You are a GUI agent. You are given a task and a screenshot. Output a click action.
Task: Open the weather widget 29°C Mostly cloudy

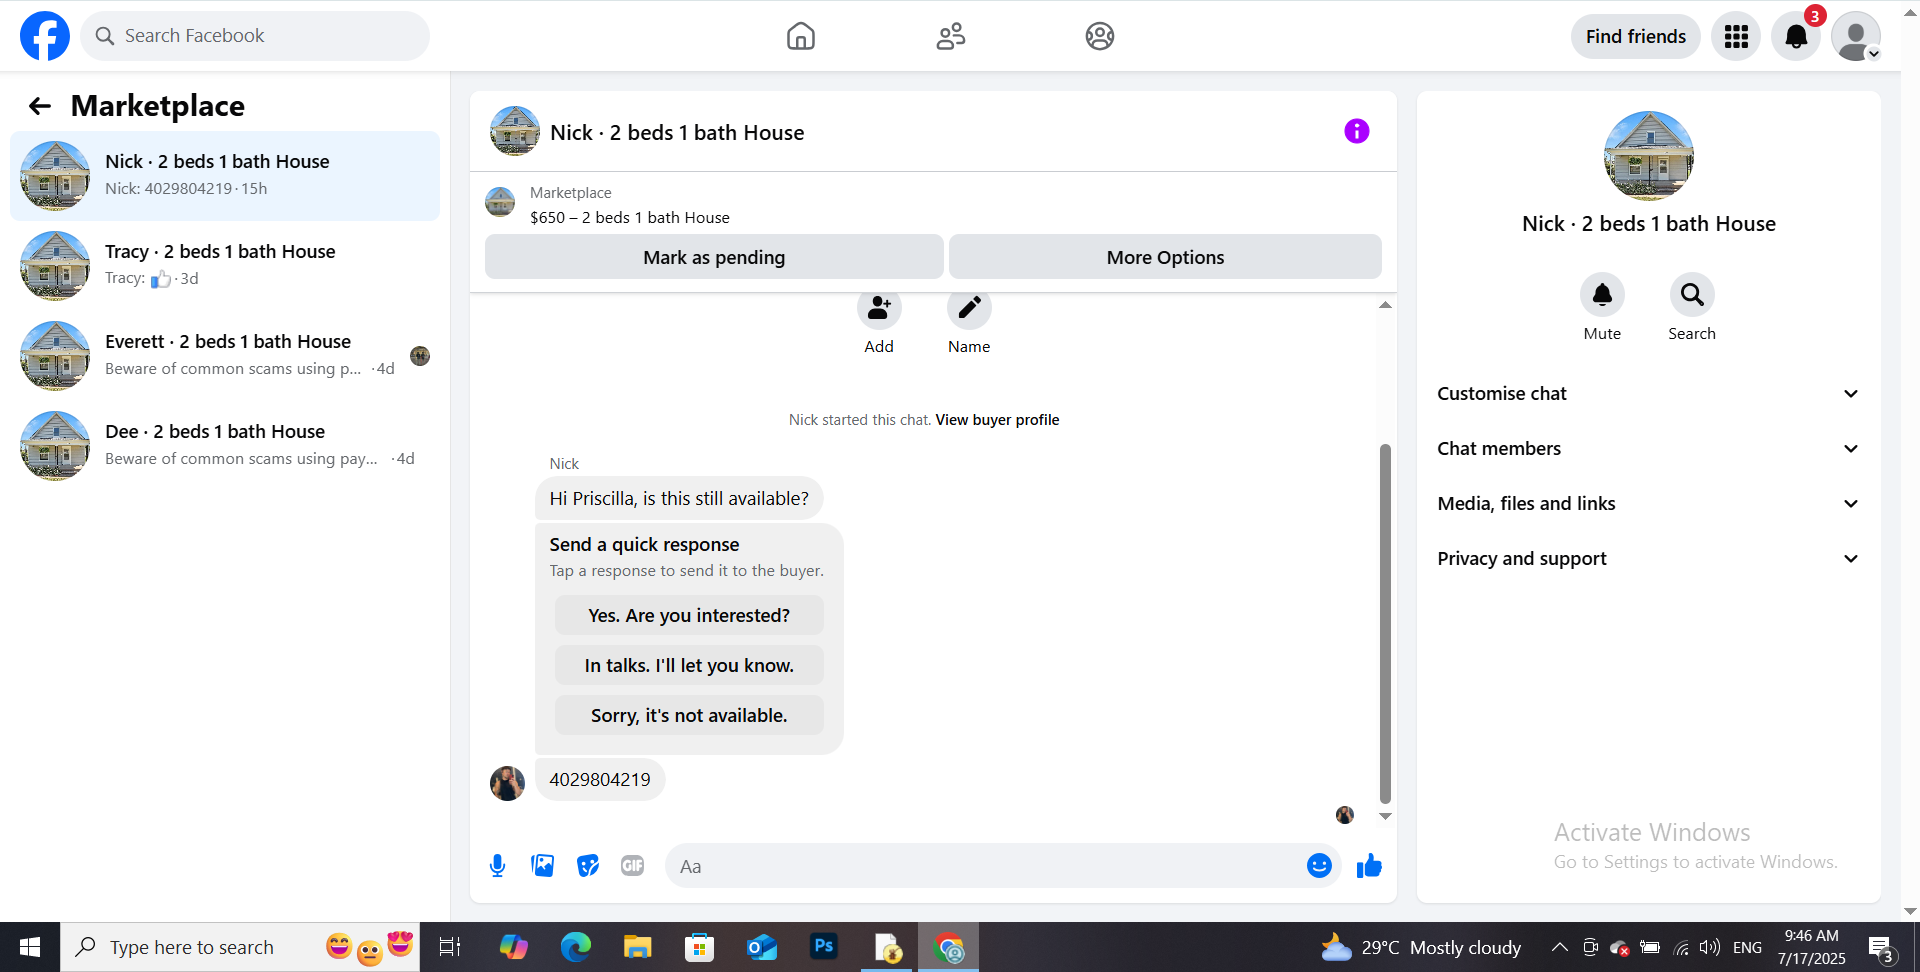click(1421, 947)
